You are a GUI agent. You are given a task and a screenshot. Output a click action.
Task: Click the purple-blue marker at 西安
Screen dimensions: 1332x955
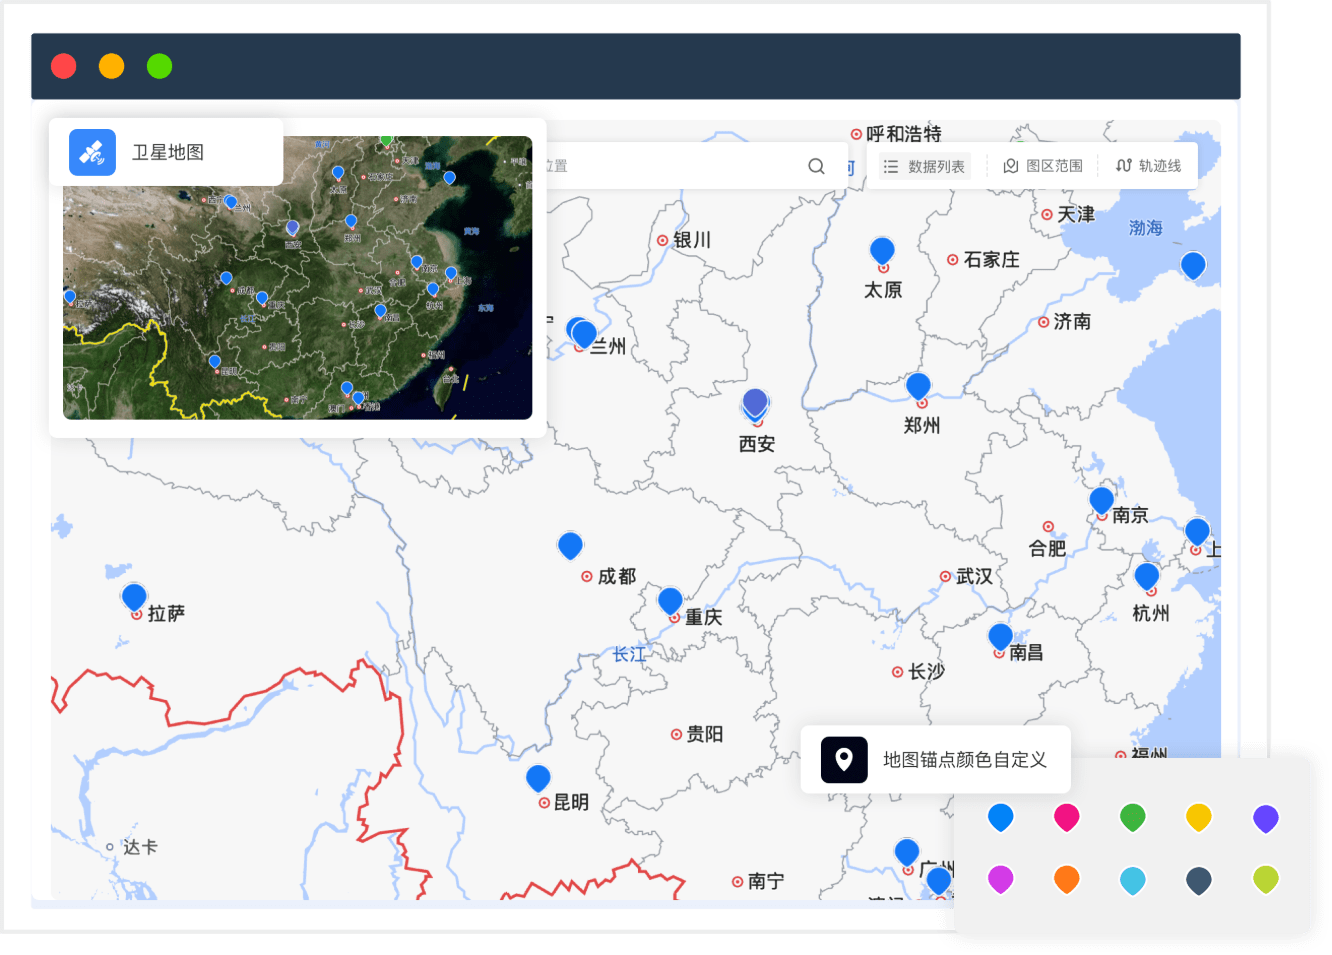point(755,403)
